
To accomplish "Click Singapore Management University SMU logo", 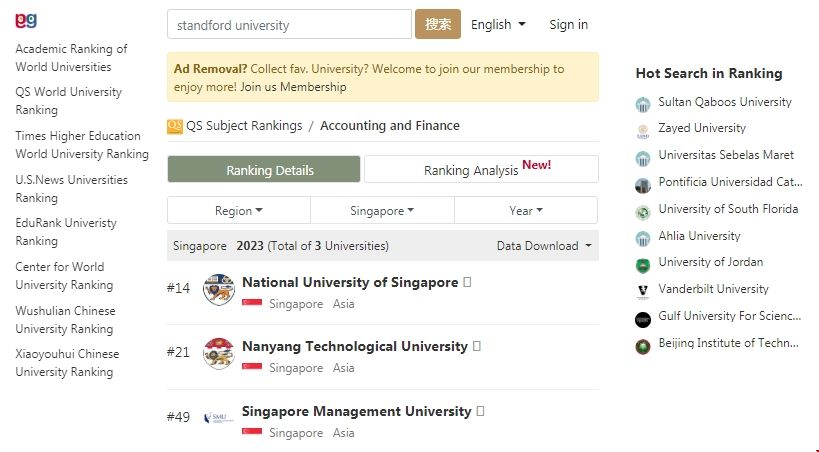I will [218, 417].
